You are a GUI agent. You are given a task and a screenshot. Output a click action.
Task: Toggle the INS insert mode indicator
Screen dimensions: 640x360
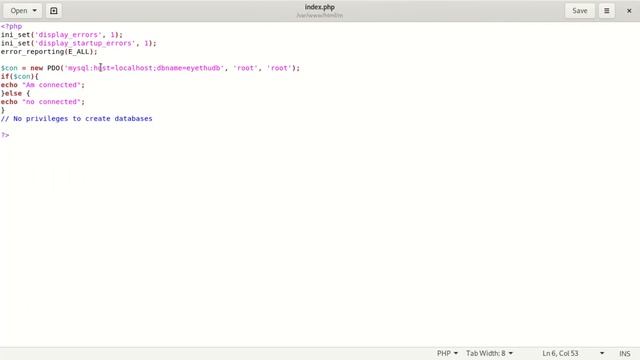point(624,353)
